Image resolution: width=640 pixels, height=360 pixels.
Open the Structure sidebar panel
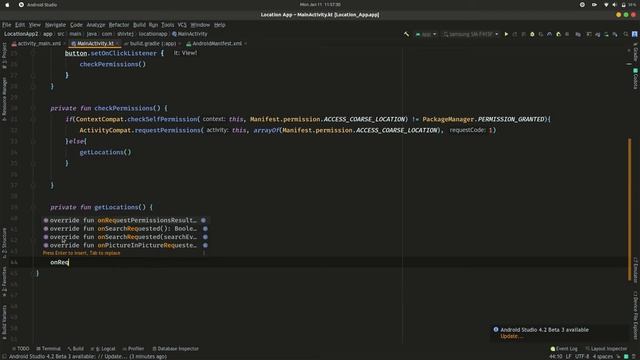pos(4,243)
